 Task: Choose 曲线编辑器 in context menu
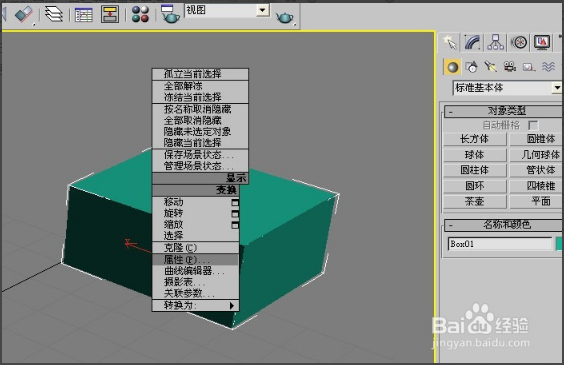(x=196, y=271)
